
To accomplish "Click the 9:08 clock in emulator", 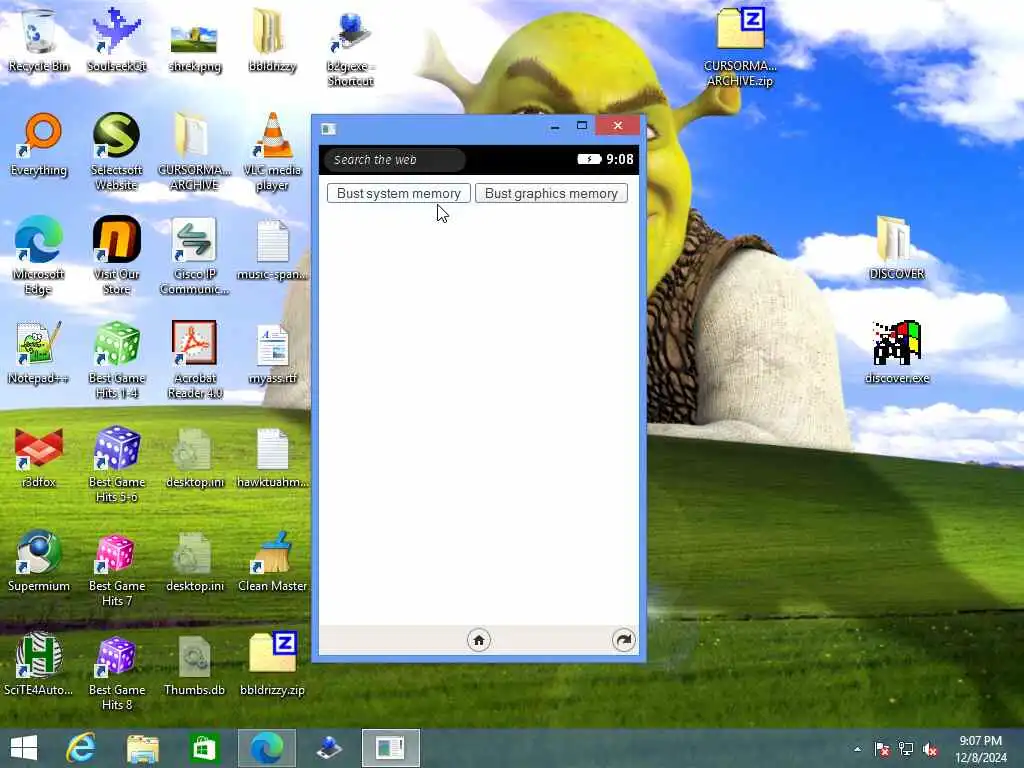I will pos(620,159).
